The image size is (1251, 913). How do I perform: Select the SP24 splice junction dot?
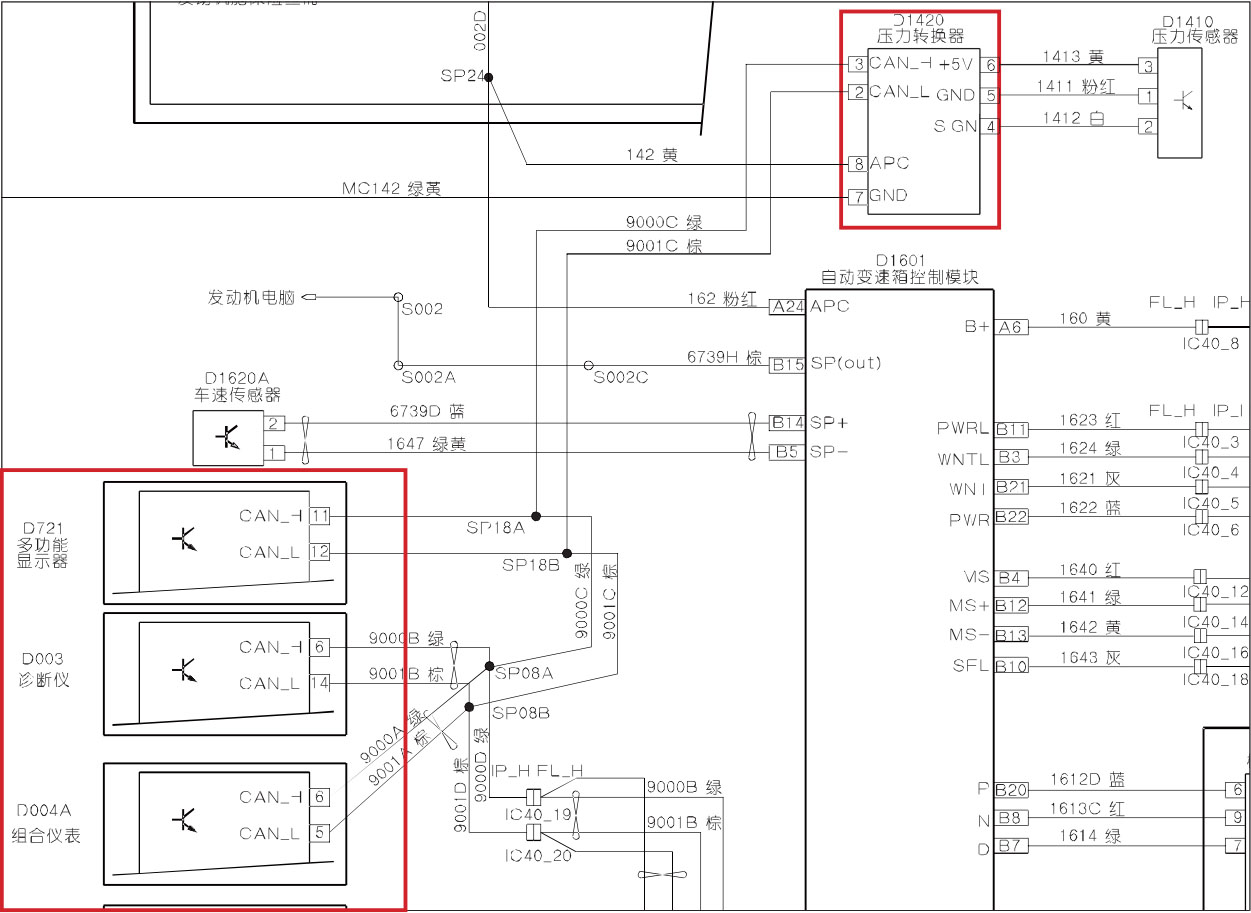click(488, 77)
